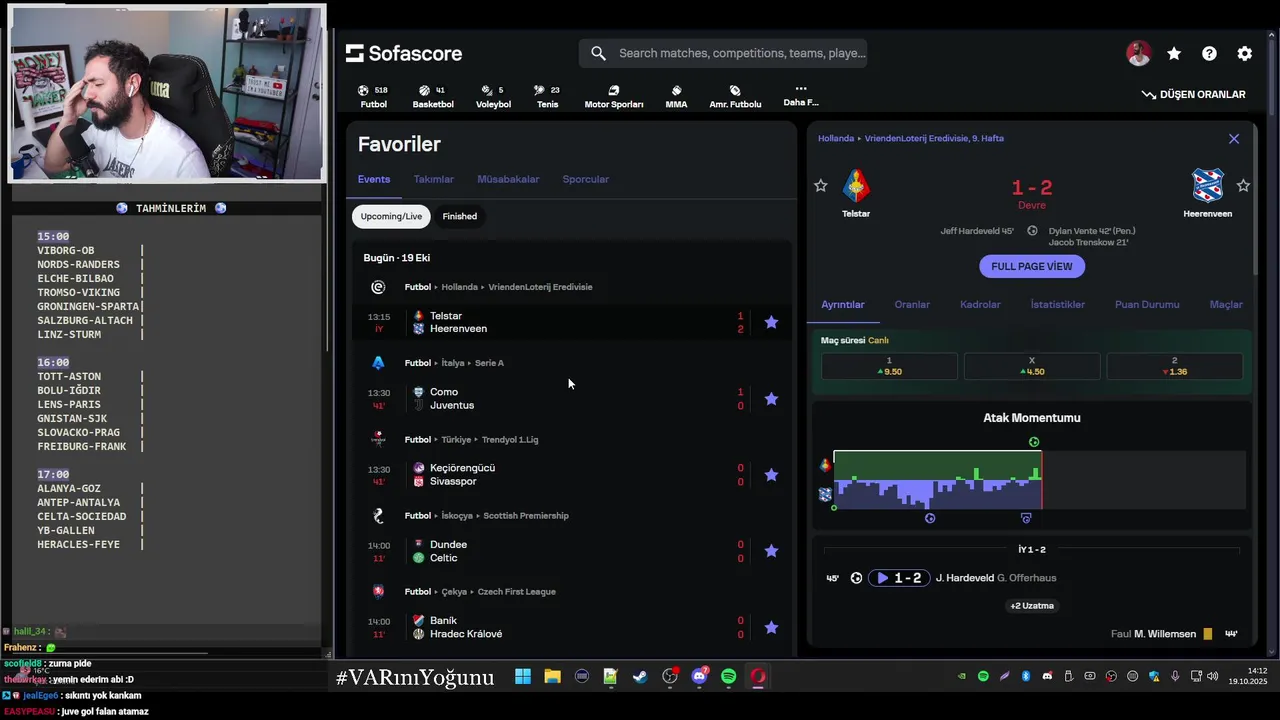Switch to the Sporcular tab
1280x720 pixels.
point(585,179)
